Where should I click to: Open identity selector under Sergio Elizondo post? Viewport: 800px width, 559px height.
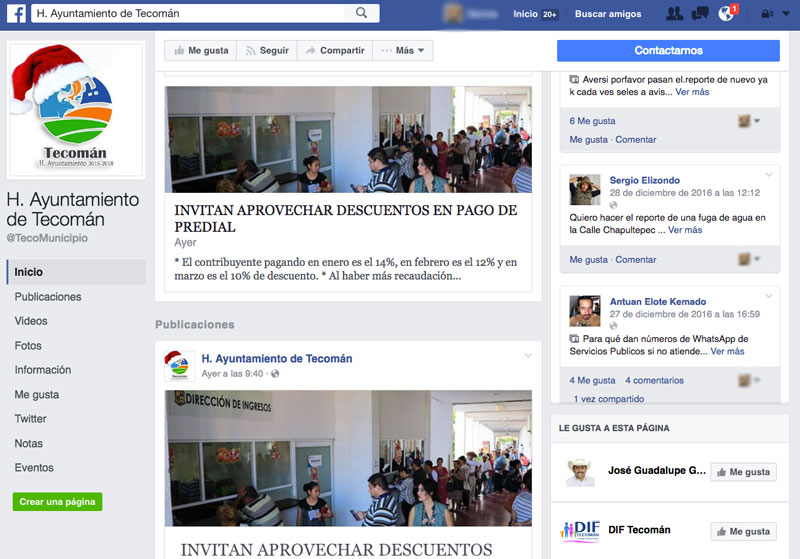[748, 259]
